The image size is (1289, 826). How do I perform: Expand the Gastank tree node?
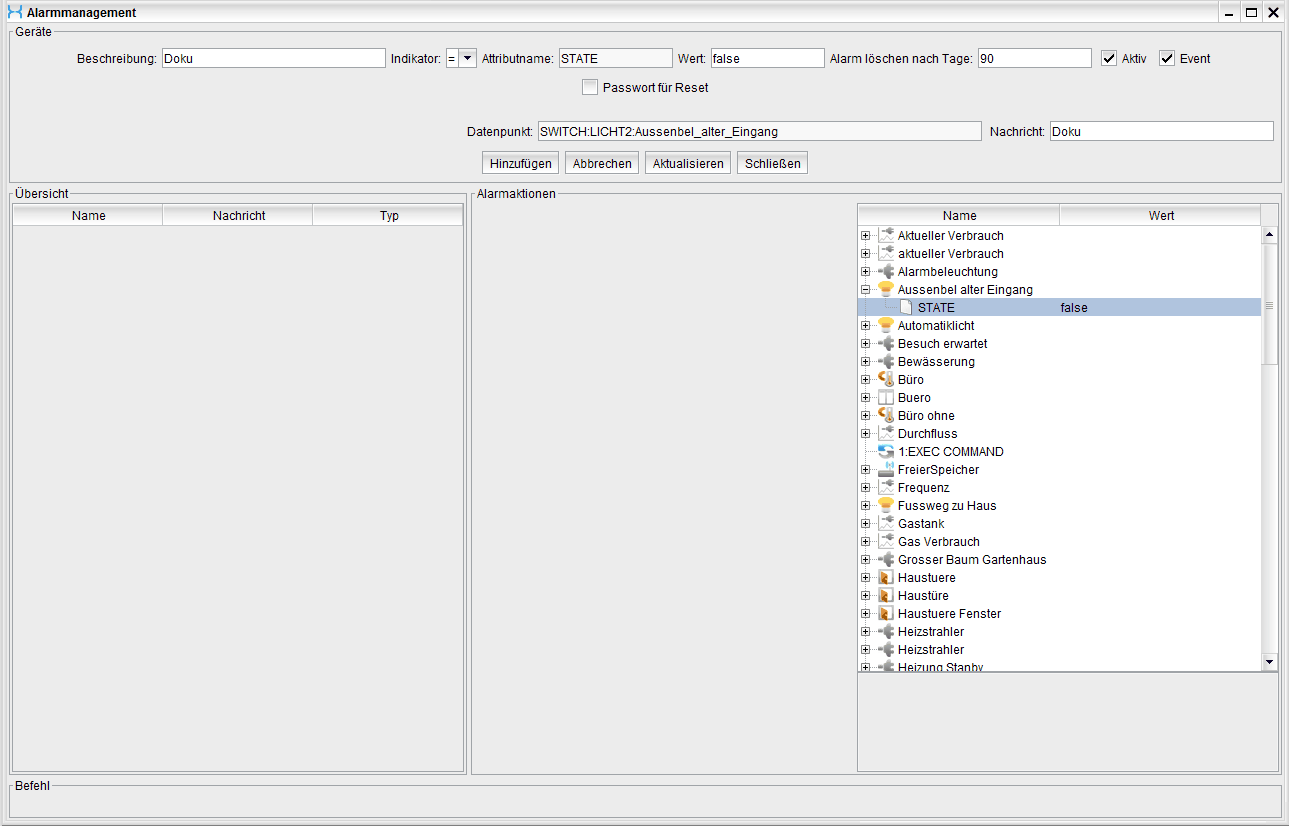(x=865, y=524)
